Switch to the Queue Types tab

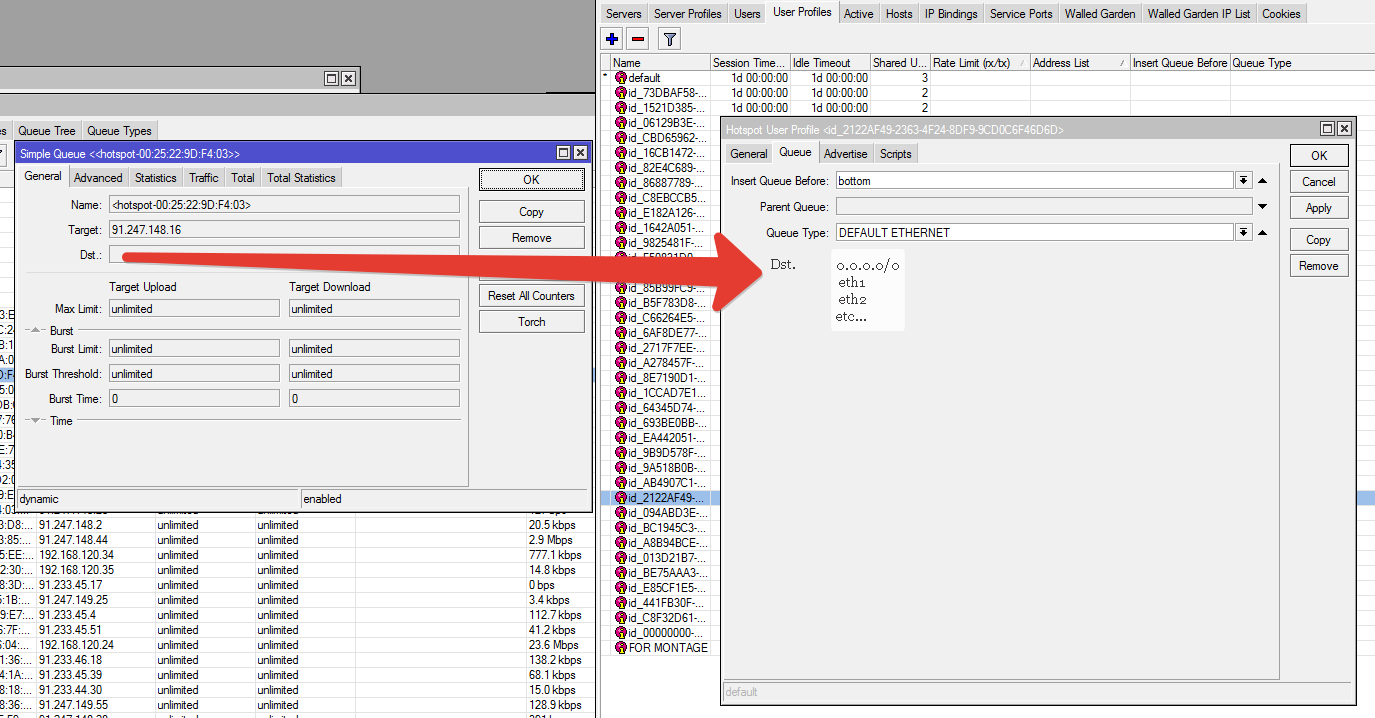(x=119, y=130)
